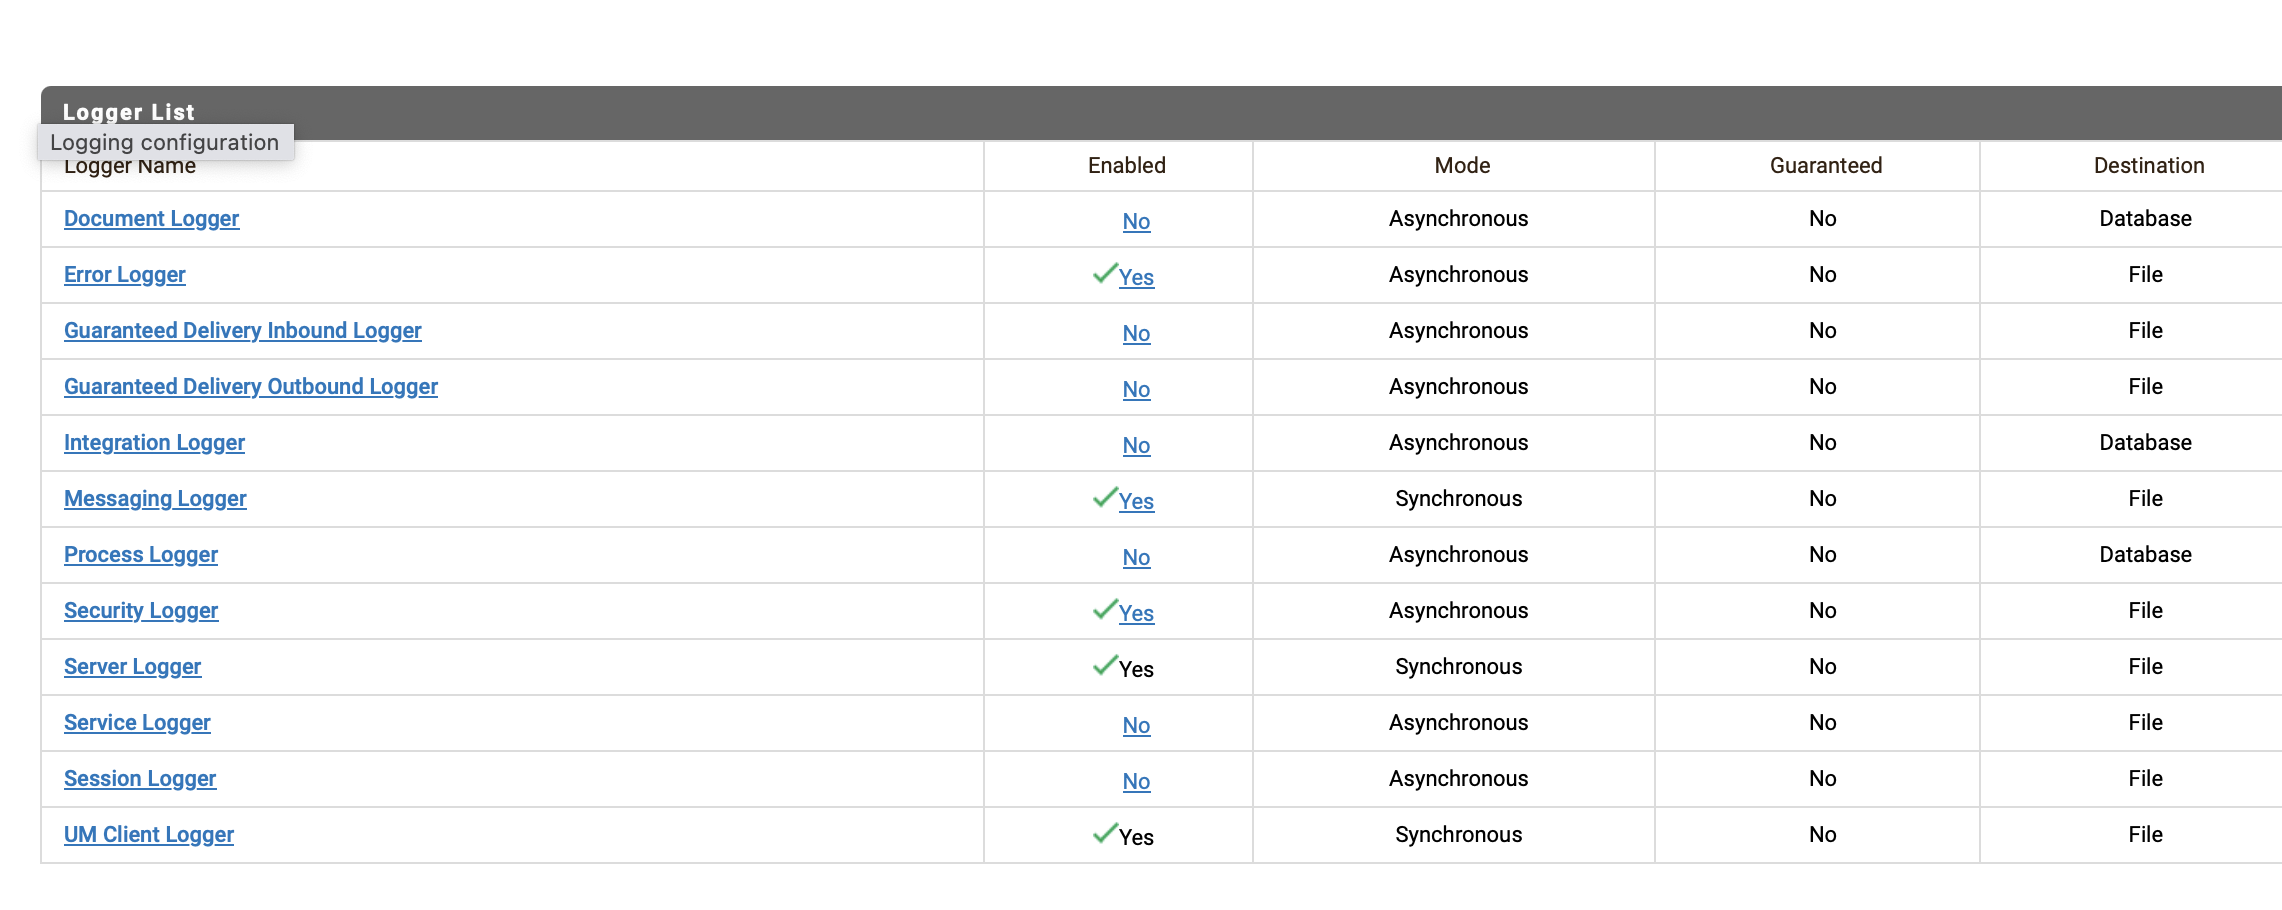Screen dimensions: 2282x910
Task: Click Synchronous mode in UM Client Logger row
Action: 1458,834
